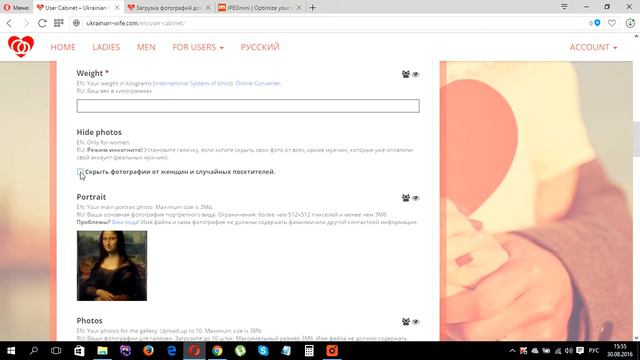Go to HOME page

click(63, 47)
